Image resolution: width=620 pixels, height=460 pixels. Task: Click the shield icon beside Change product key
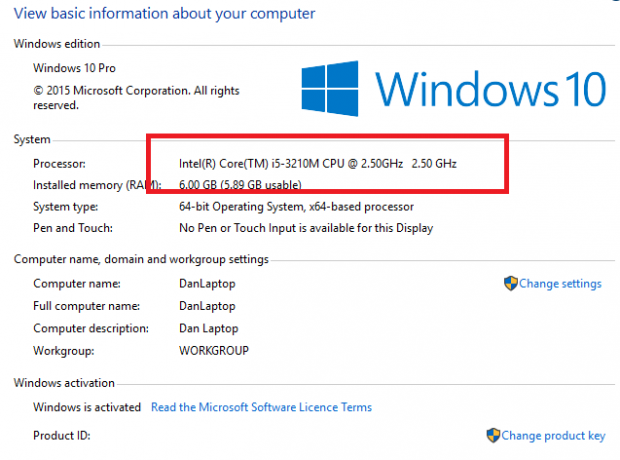coord(493,435)
